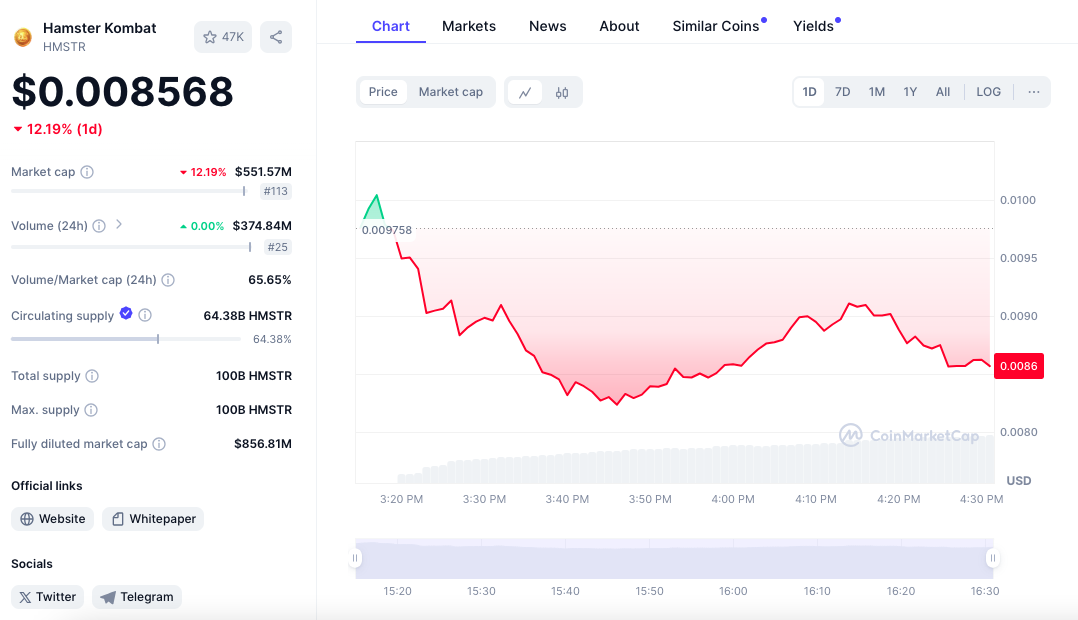Grab the left range selector handle
Screen dimensions: 1078x620
[355, 558]
